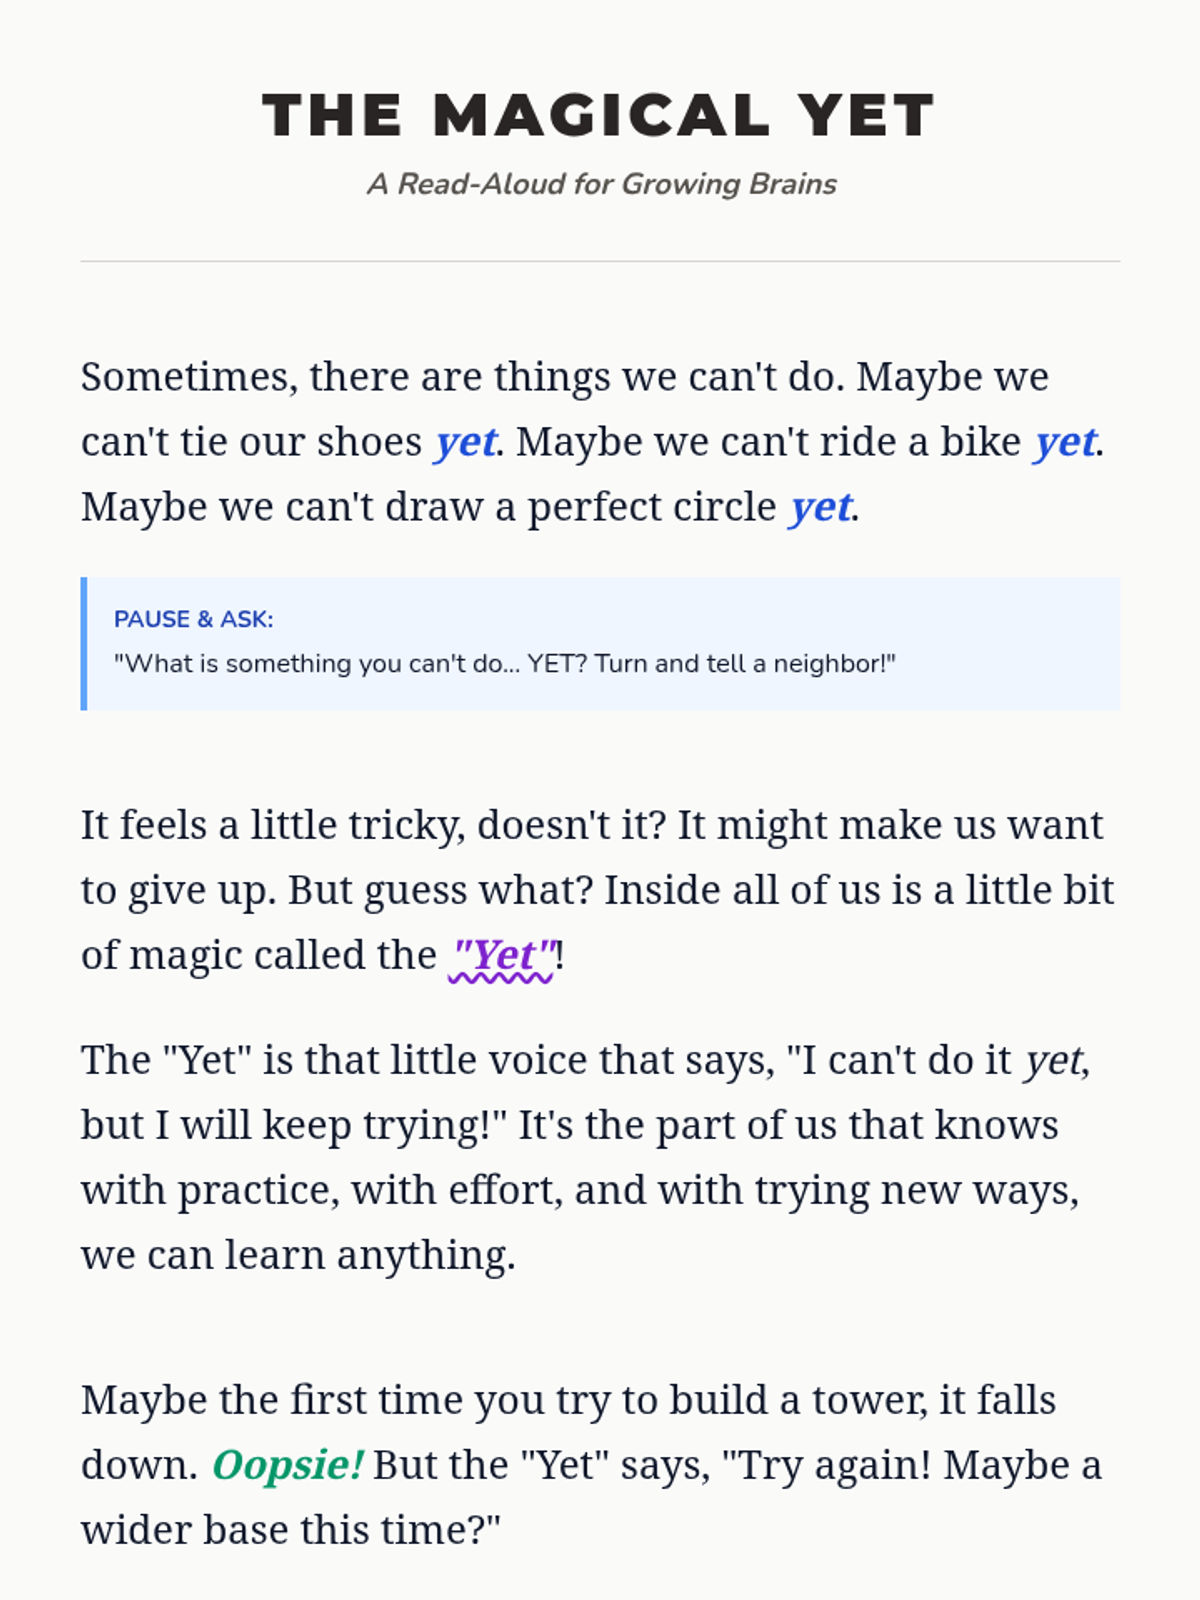Click the title "THE MAGICAL YET"
Image resolution: width=1200 pixels, height=1600 pixels.
598,115
